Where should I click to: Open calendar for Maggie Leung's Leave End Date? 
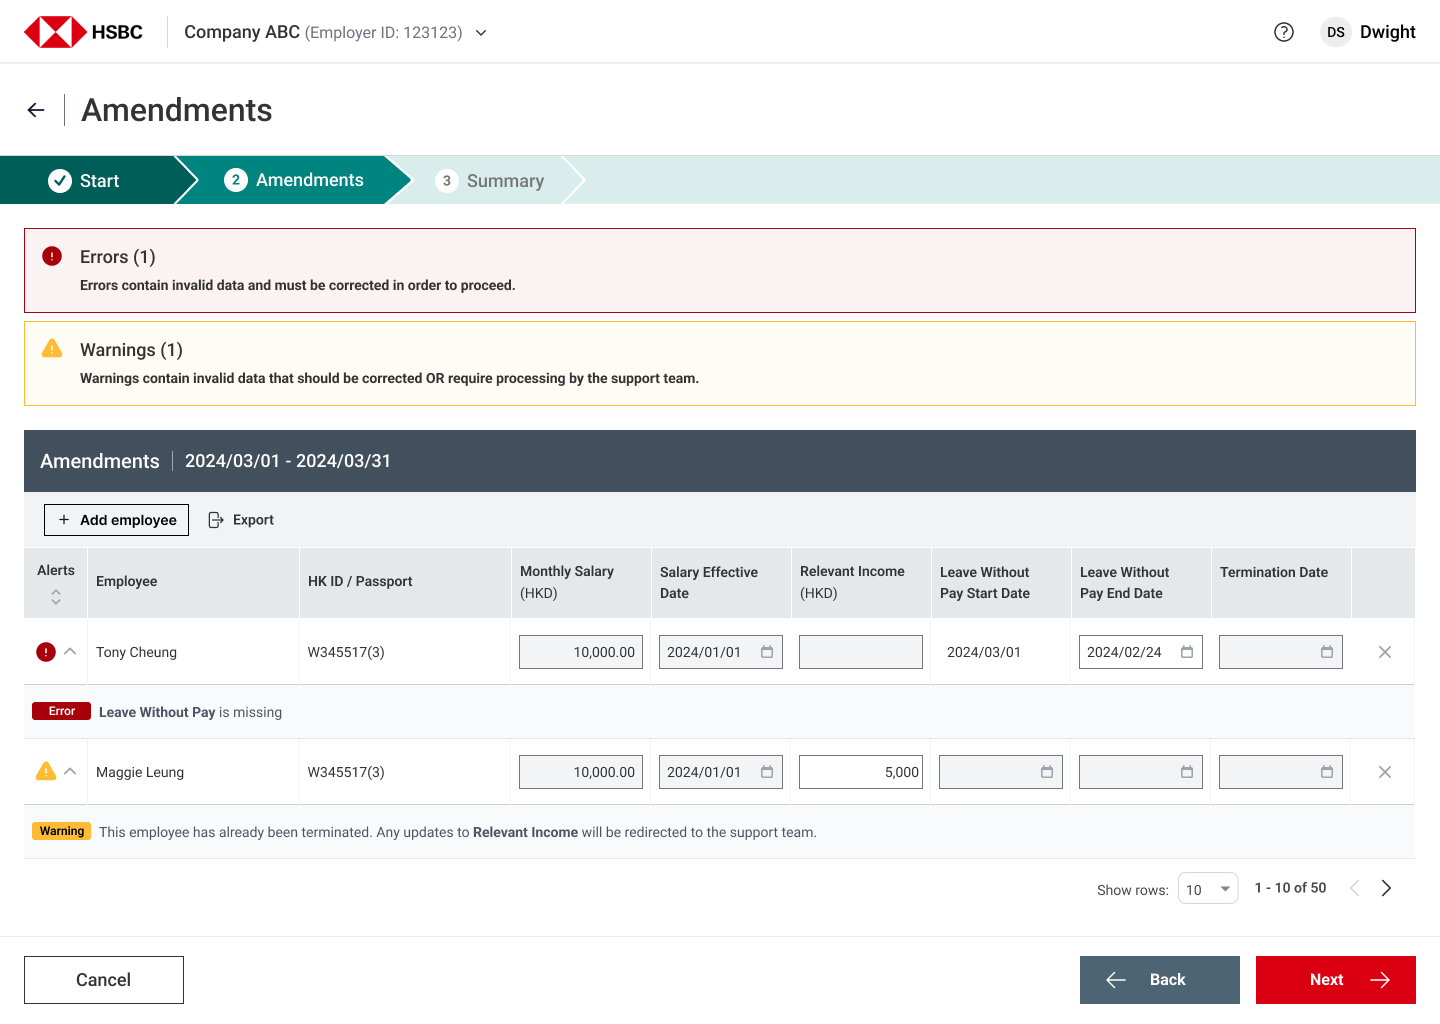1187,772
